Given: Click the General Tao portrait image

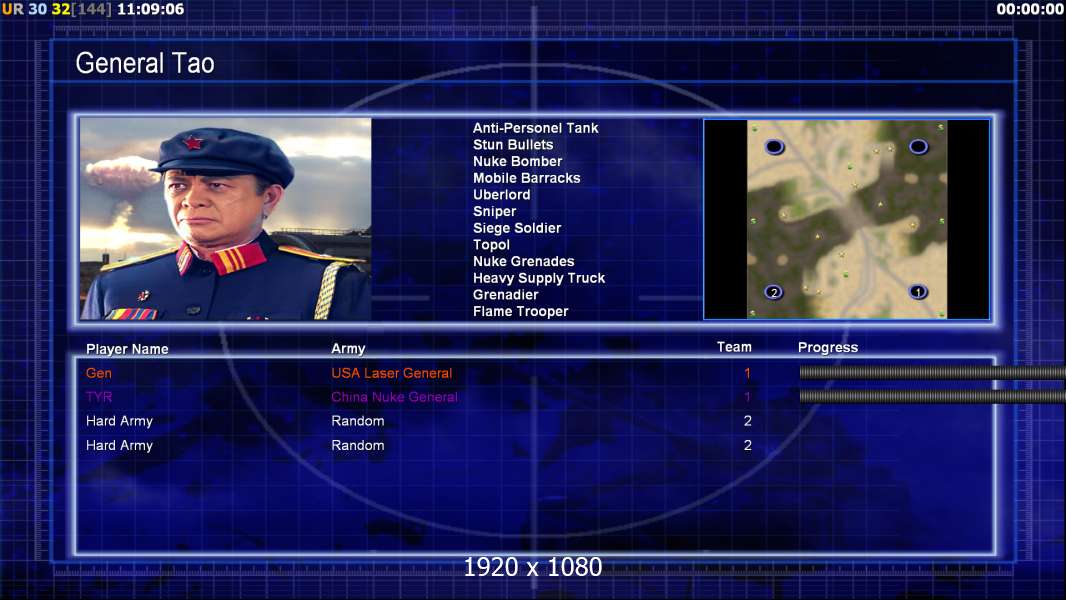Looking at the screenshot, I should [226, 219].
